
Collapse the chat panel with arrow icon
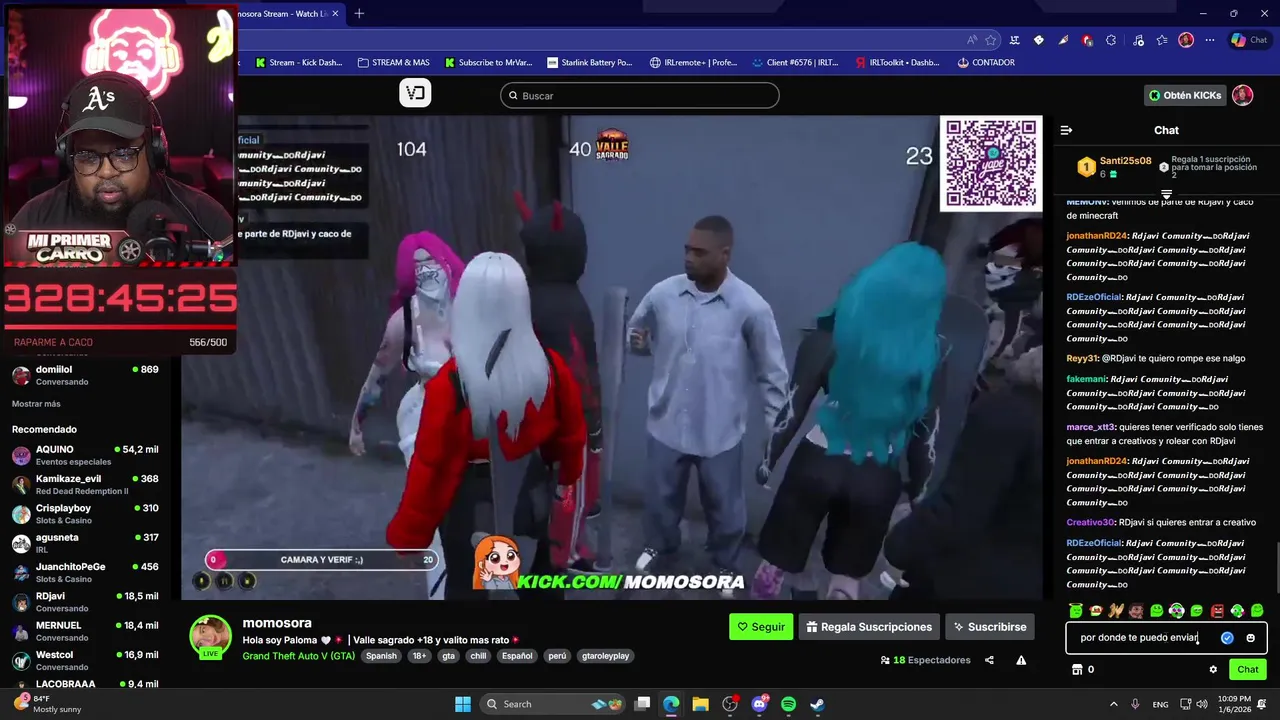pos(1066,130)
